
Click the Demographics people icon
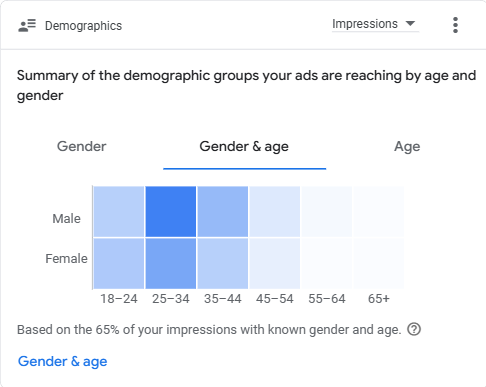[27, 26]
